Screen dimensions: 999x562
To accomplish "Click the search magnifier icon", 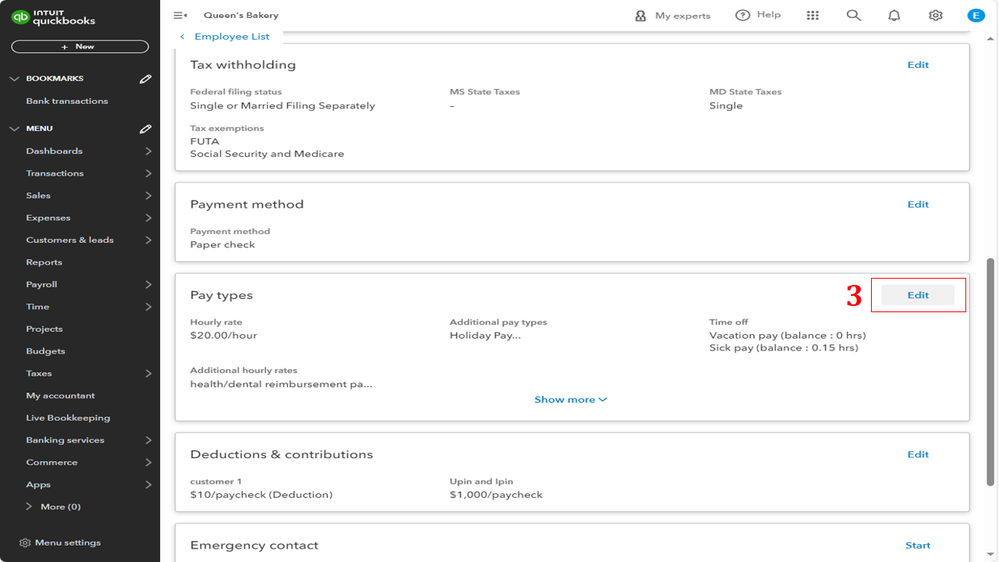I will click(x=853, y=16).
